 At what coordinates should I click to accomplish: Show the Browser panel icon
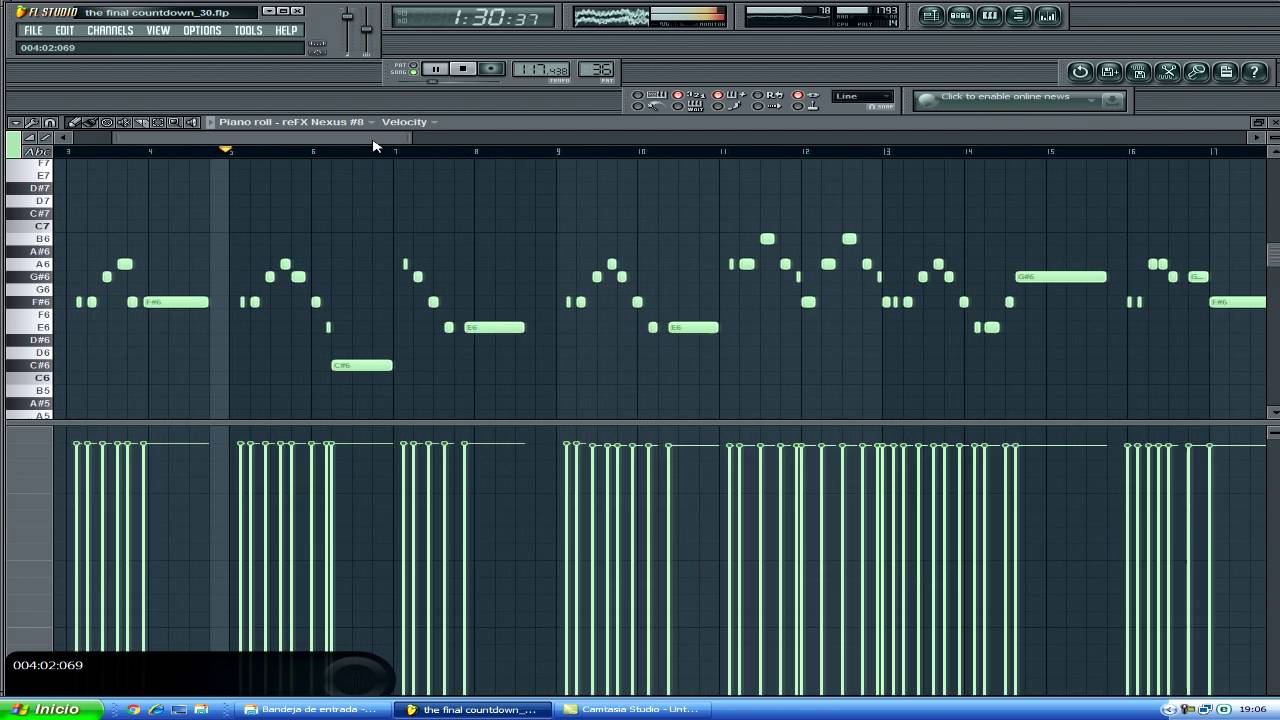pyautogui.click(x=1018, y=15)
